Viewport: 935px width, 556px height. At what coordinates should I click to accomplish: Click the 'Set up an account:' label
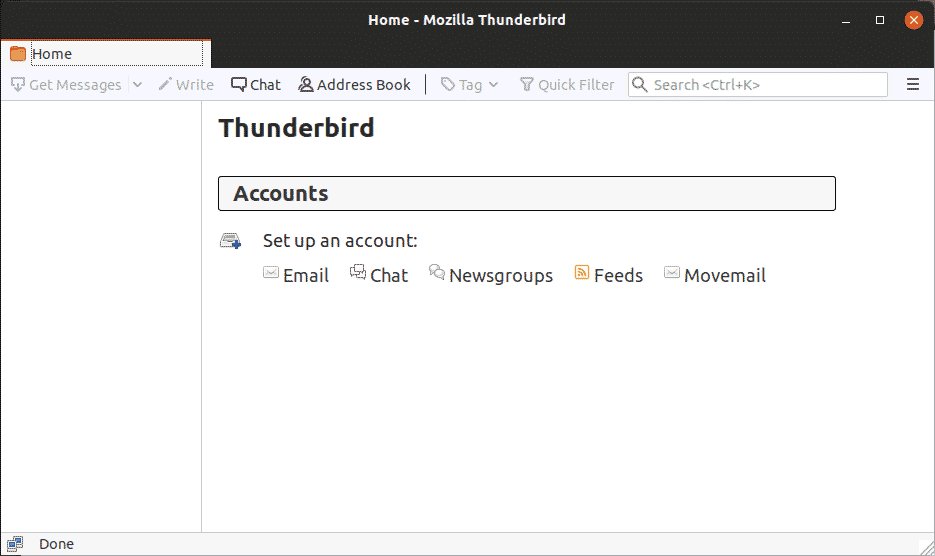click(340, 240)
